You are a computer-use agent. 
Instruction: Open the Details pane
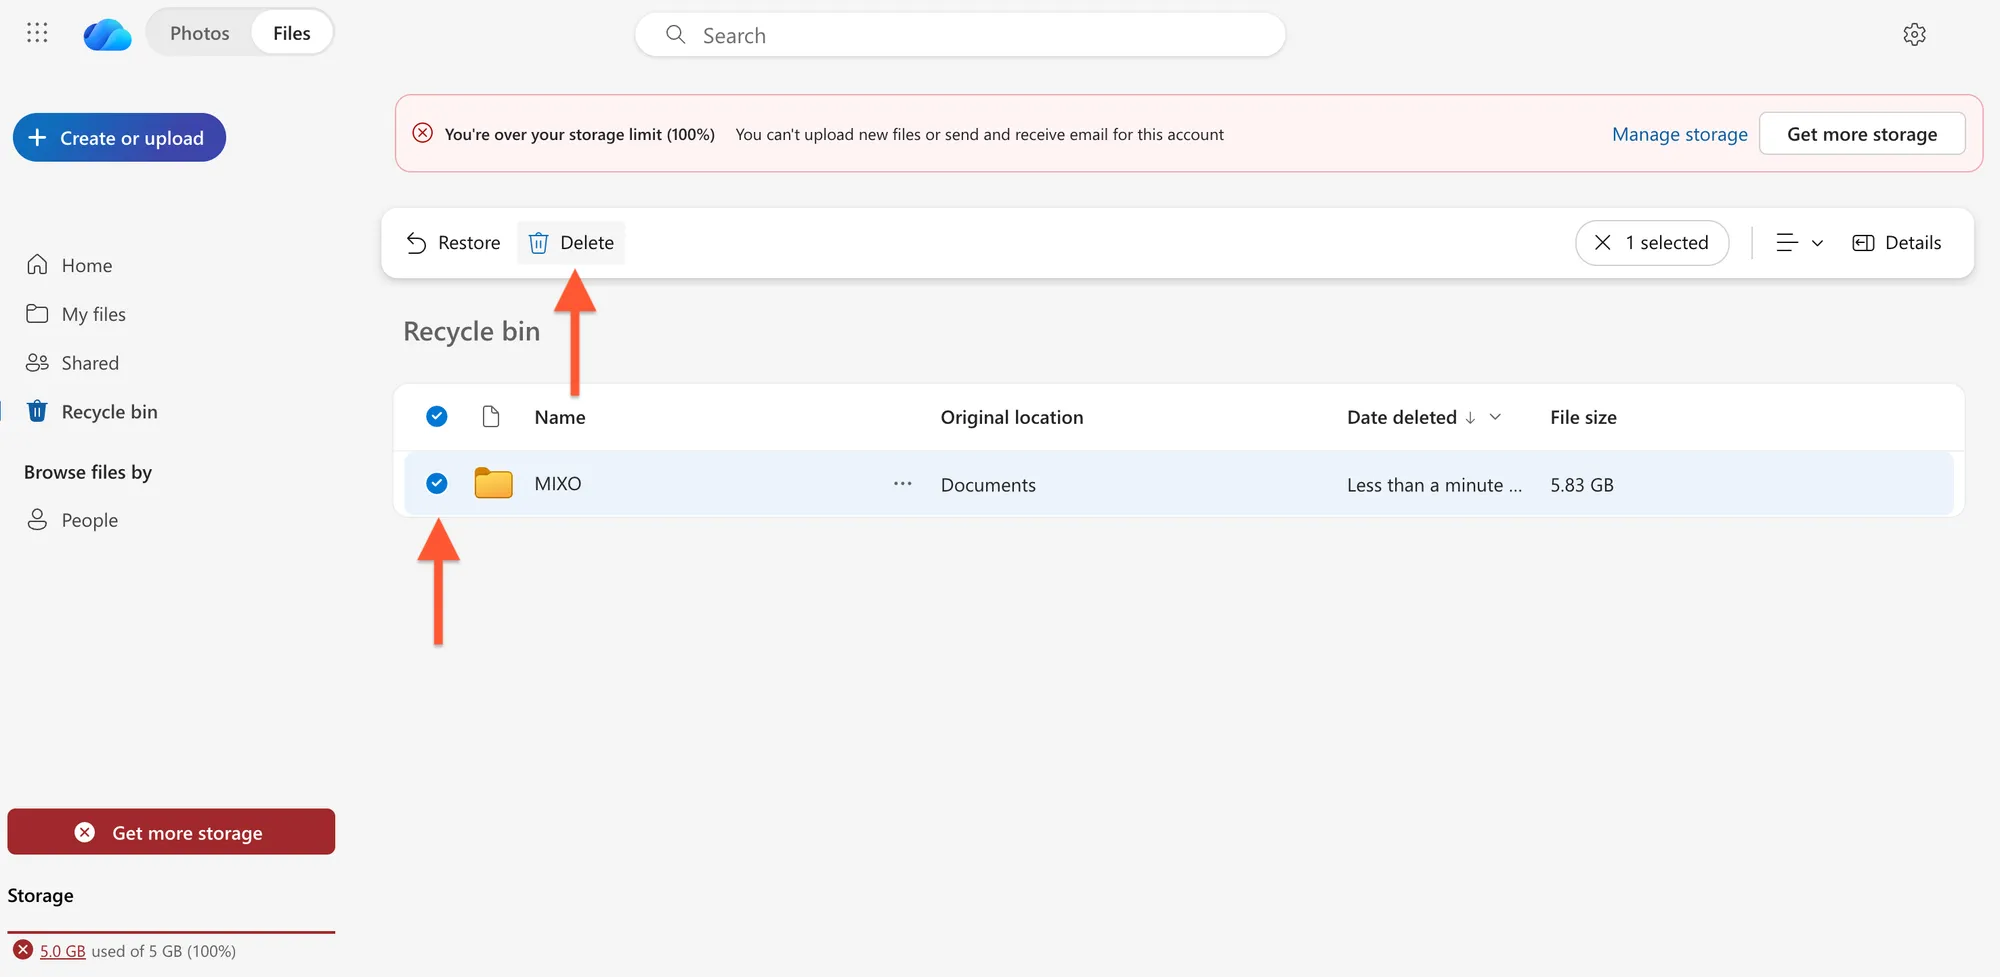(x=1897, y=243)
